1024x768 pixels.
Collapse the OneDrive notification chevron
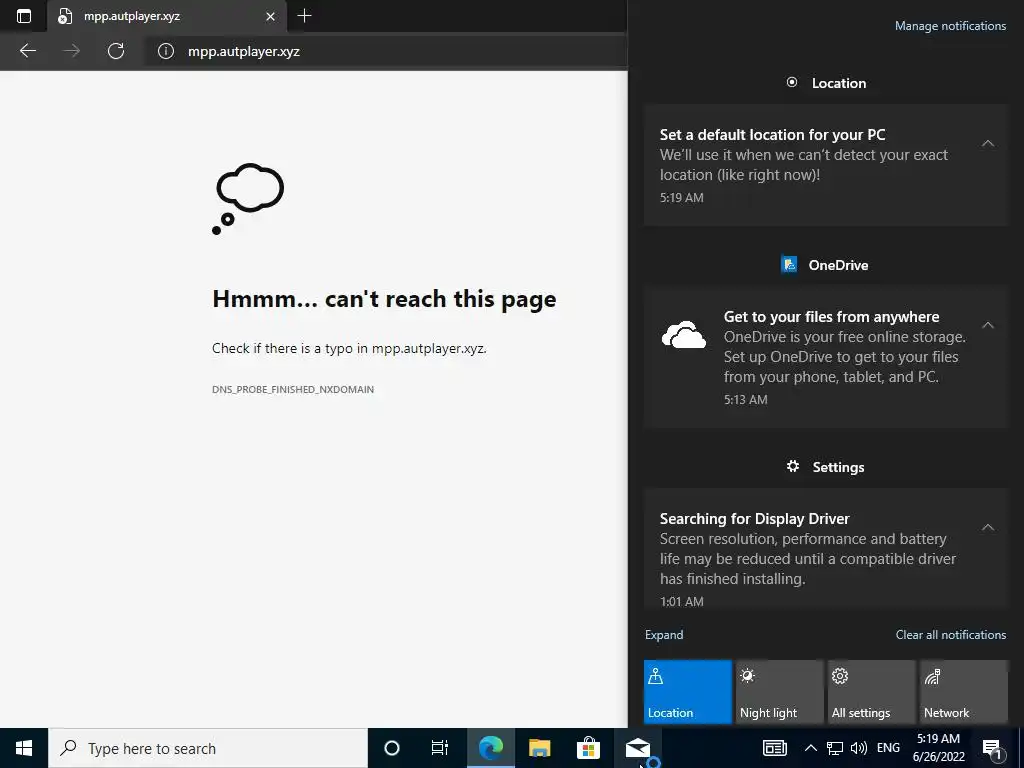click(x=988, y=325)
